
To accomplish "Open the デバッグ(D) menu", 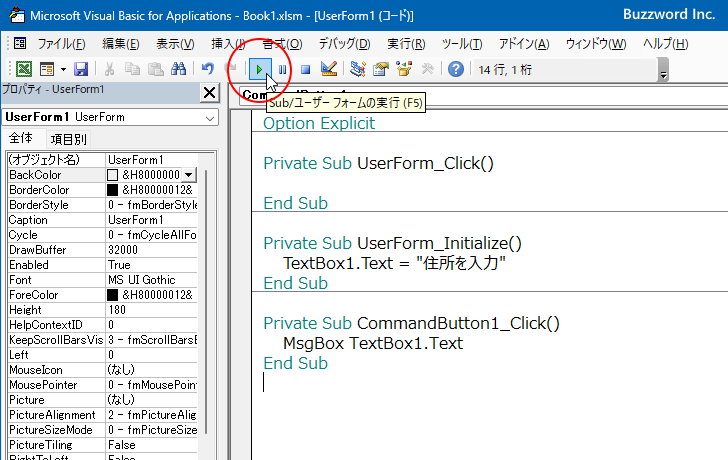I will tap(344, 44).
